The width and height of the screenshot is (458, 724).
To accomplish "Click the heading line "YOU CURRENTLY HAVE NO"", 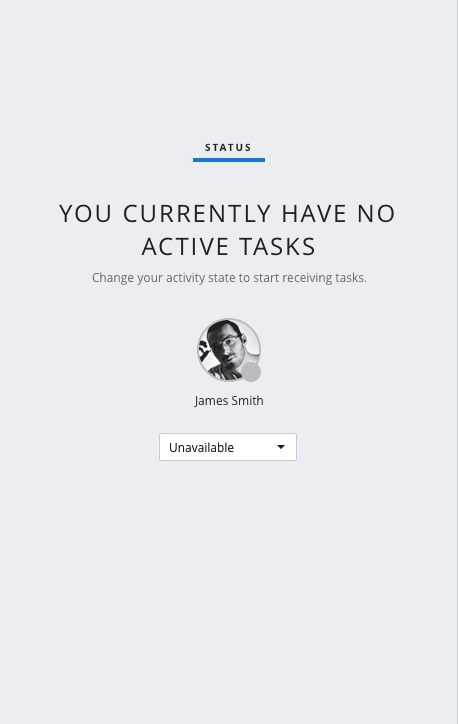I will coord(228,213).
